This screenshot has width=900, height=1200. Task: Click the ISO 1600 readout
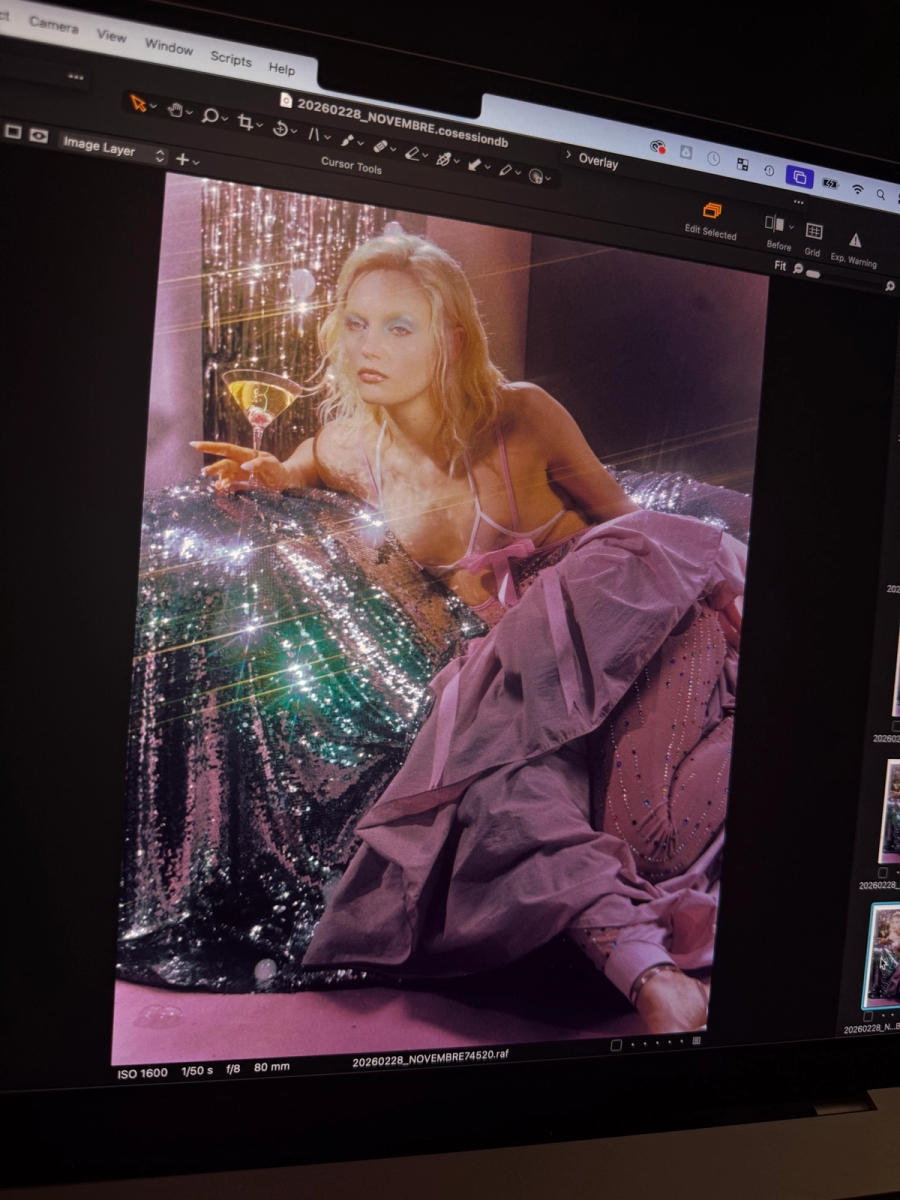143,1073
